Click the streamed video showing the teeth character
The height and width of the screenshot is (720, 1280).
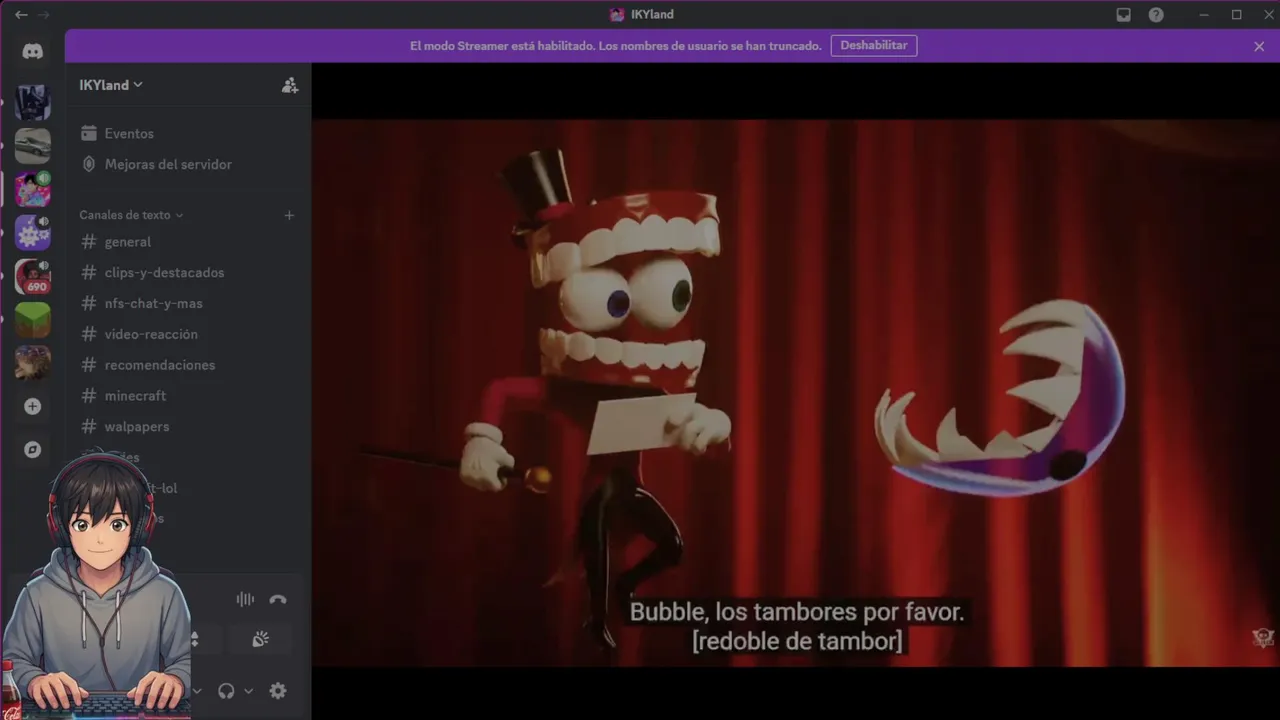click(796, 393)
